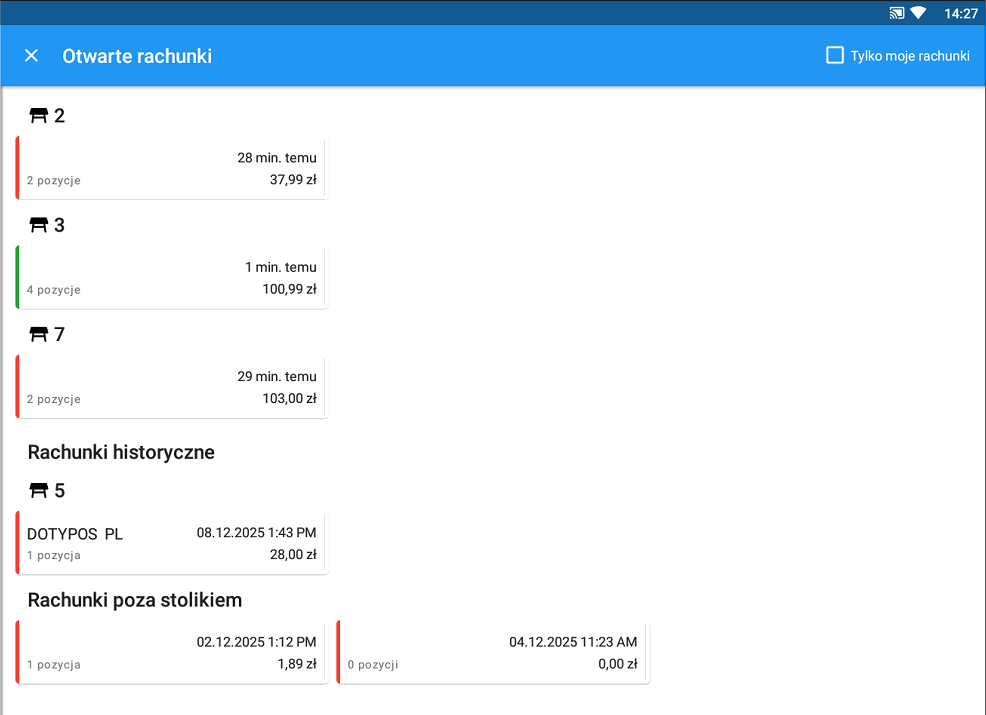This screenshot has width=986, height=715.
Task: Click the Tylko moje rachunki label
Action: click(x=910, y=56)
